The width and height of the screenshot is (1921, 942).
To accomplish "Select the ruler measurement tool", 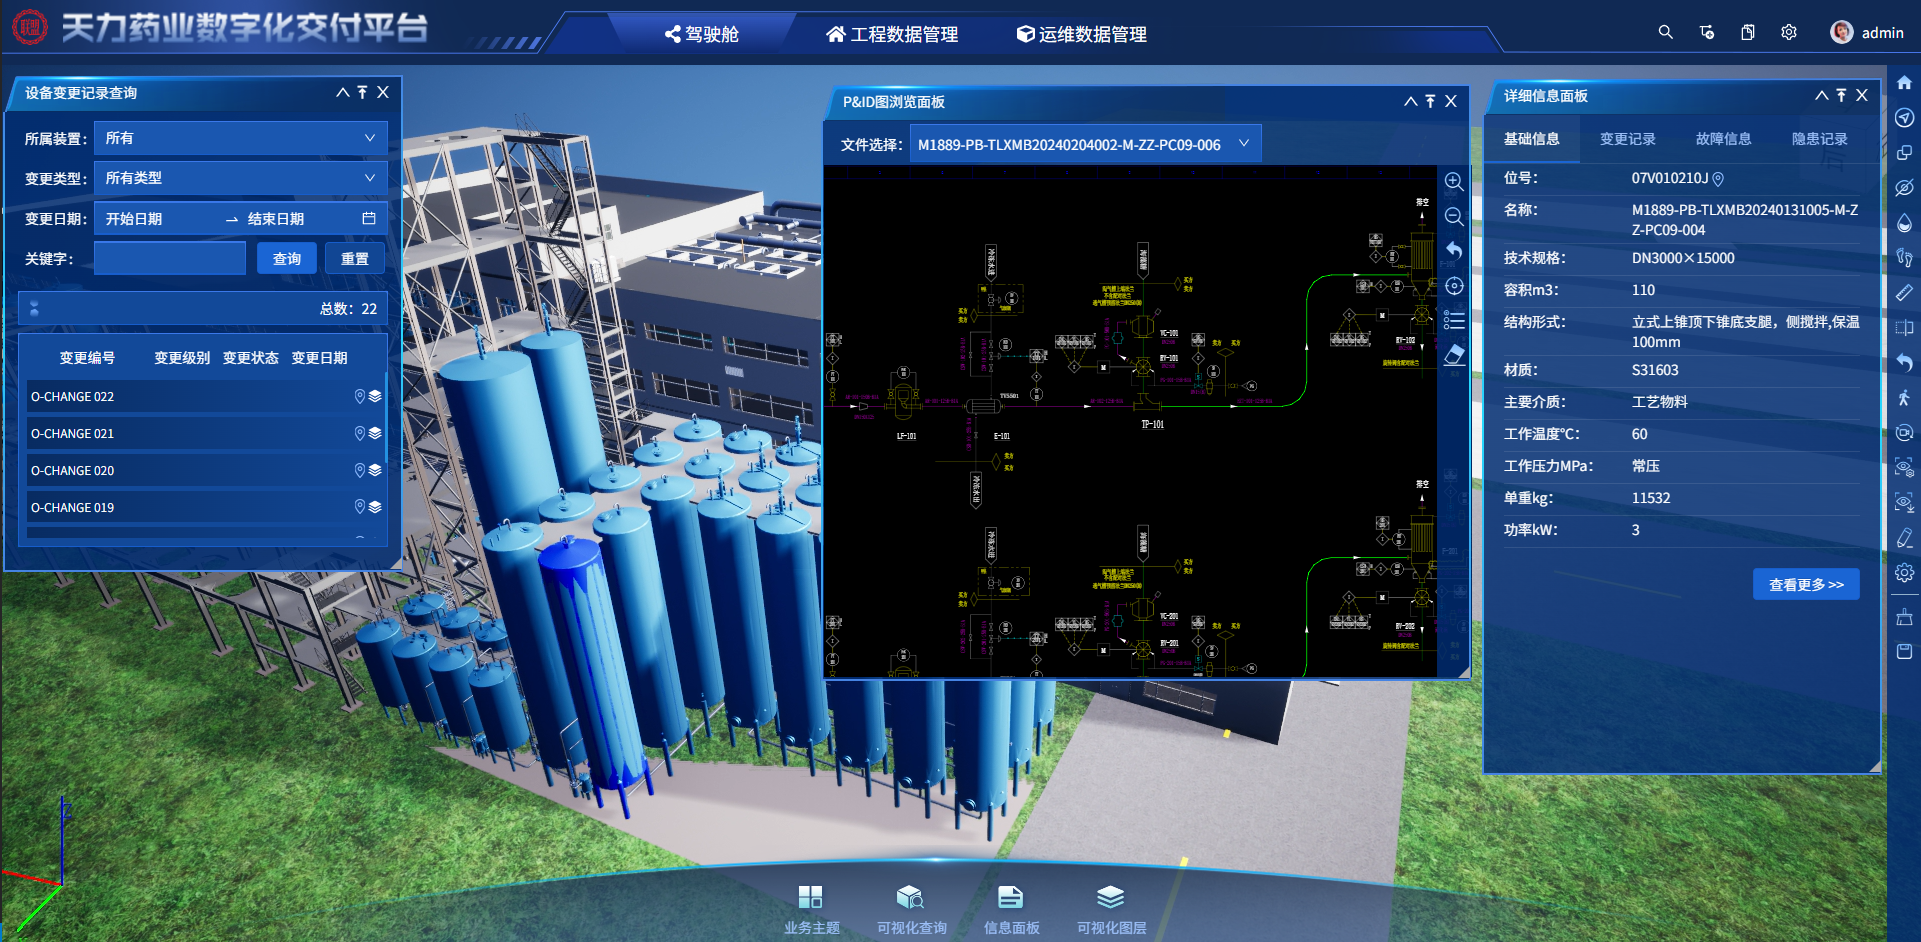I will tap(1904, 293).
